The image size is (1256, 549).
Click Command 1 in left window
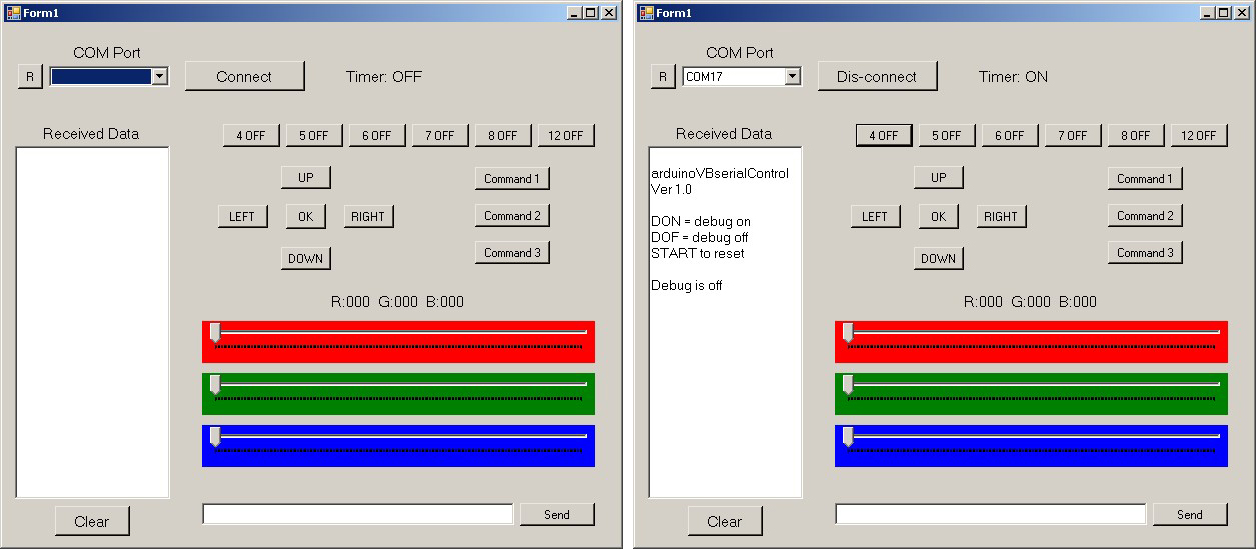point(512,178)
